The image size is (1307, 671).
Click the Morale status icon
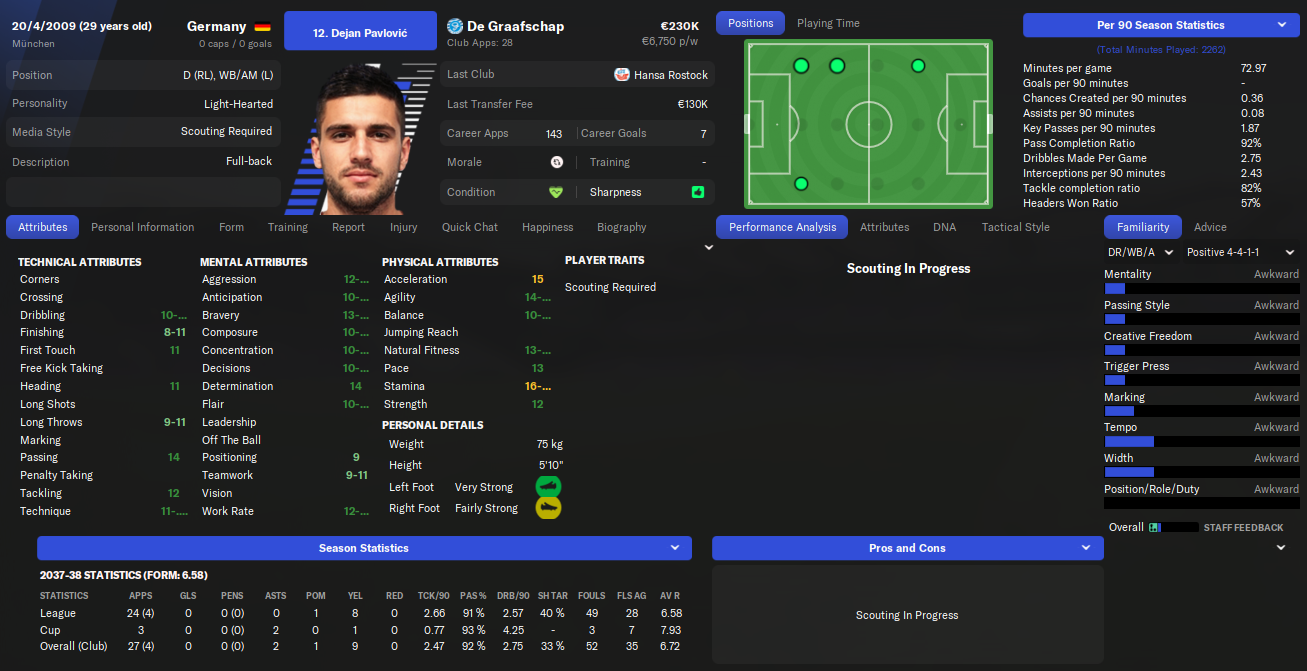[x=556, y=162]
